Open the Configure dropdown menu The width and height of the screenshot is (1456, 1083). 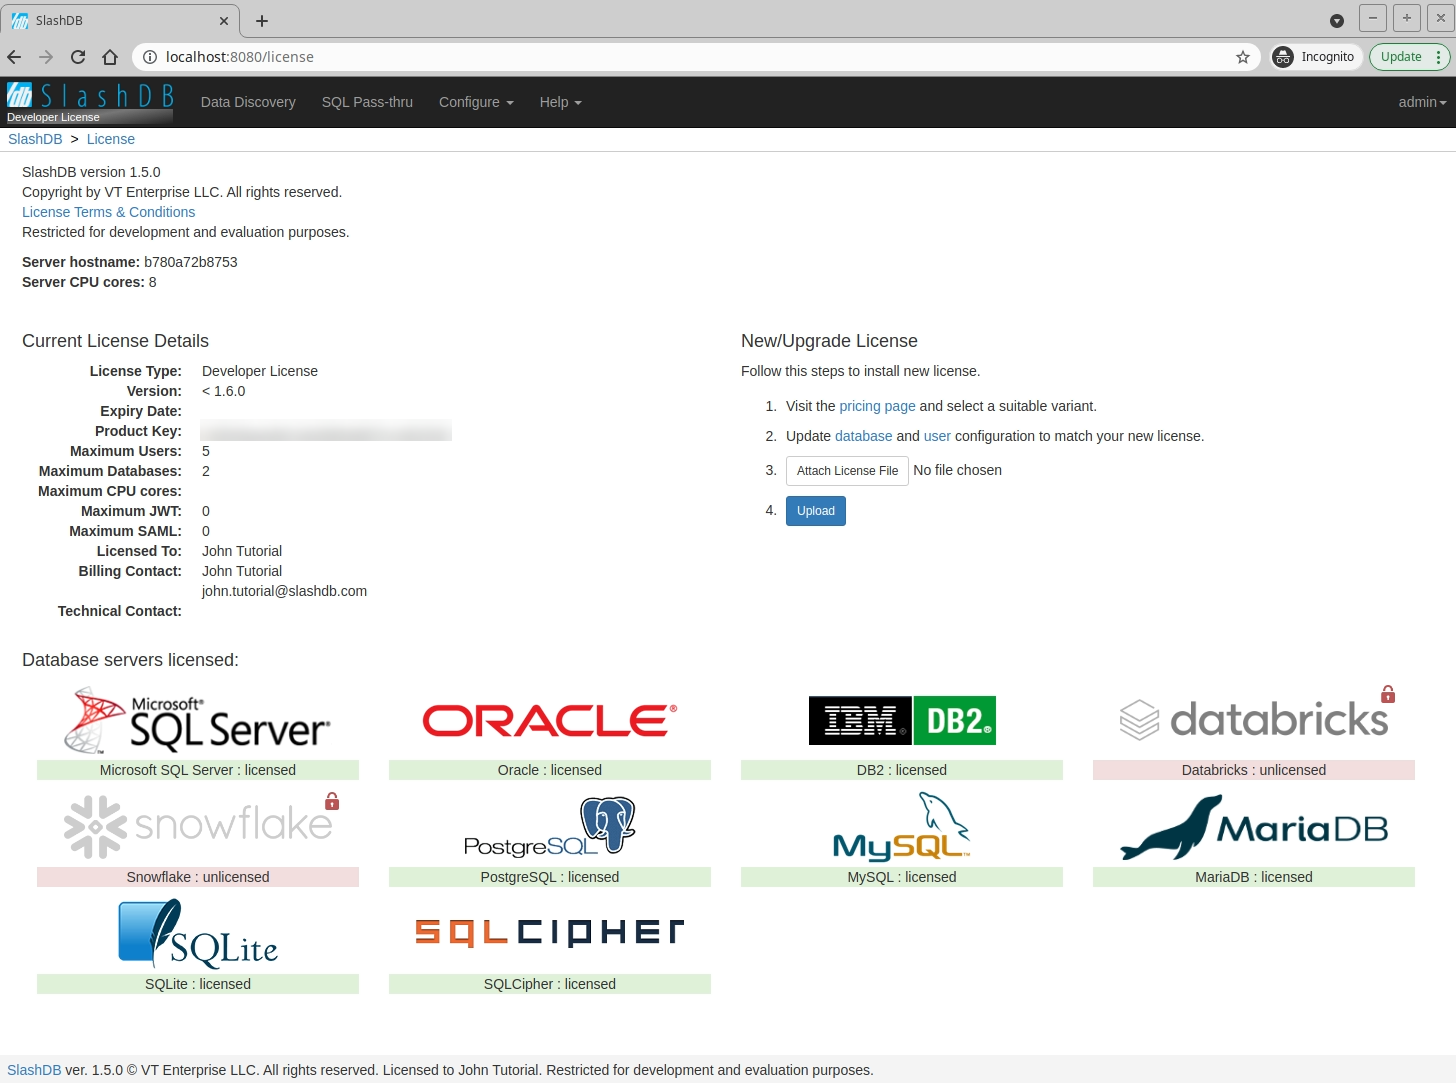[476, 102]
